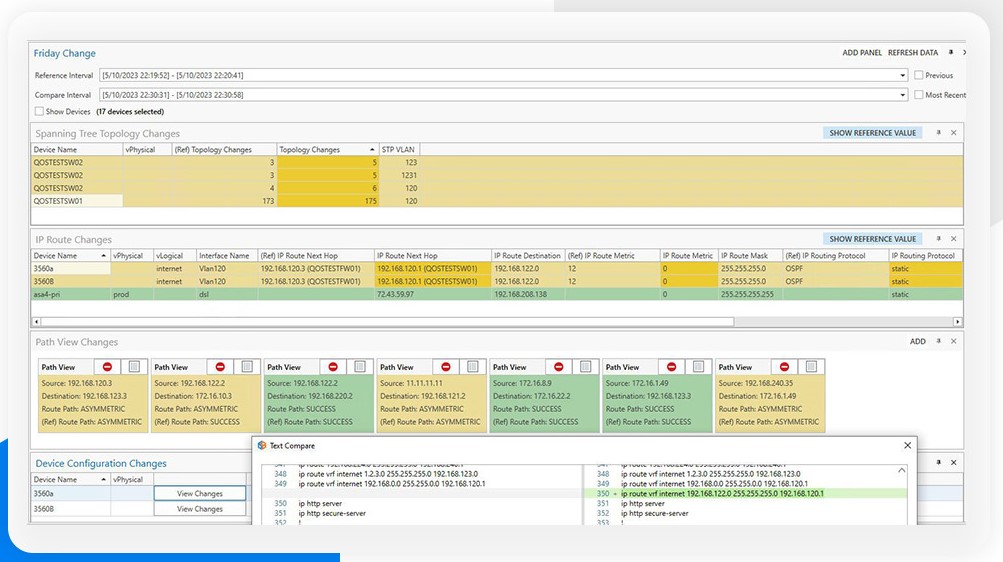Pin the Friday Change dashboard panel
Image resolution: width=1003 pixels, height=562 pixels.
click(951, 52)
